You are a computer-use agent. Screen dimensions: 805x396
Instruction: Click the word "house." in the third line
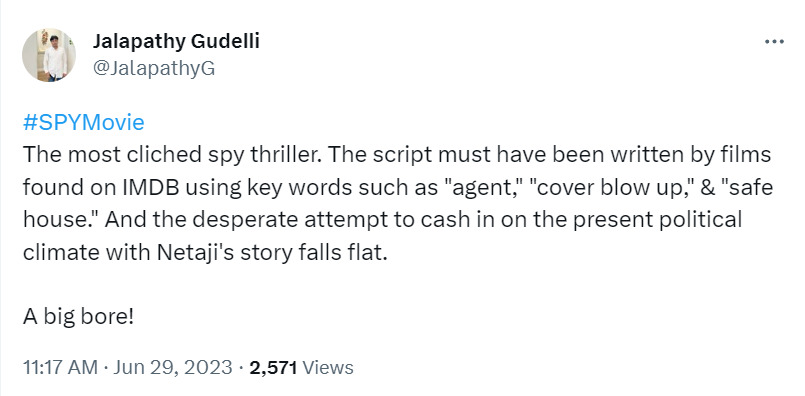pos(62,220)
